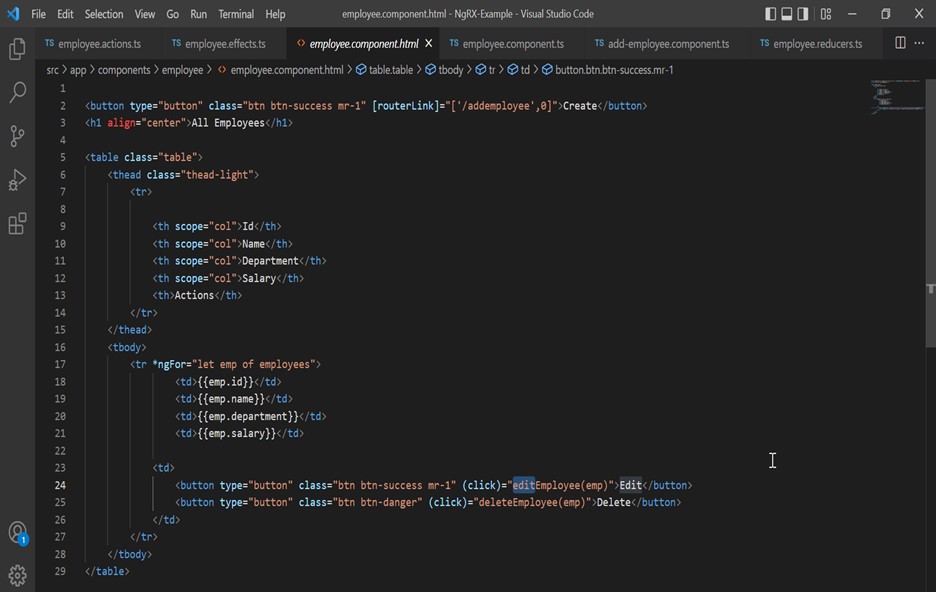Open the Accounts icon with badge
This screenshot has height=592, width=936.
(x=17, y=532)
